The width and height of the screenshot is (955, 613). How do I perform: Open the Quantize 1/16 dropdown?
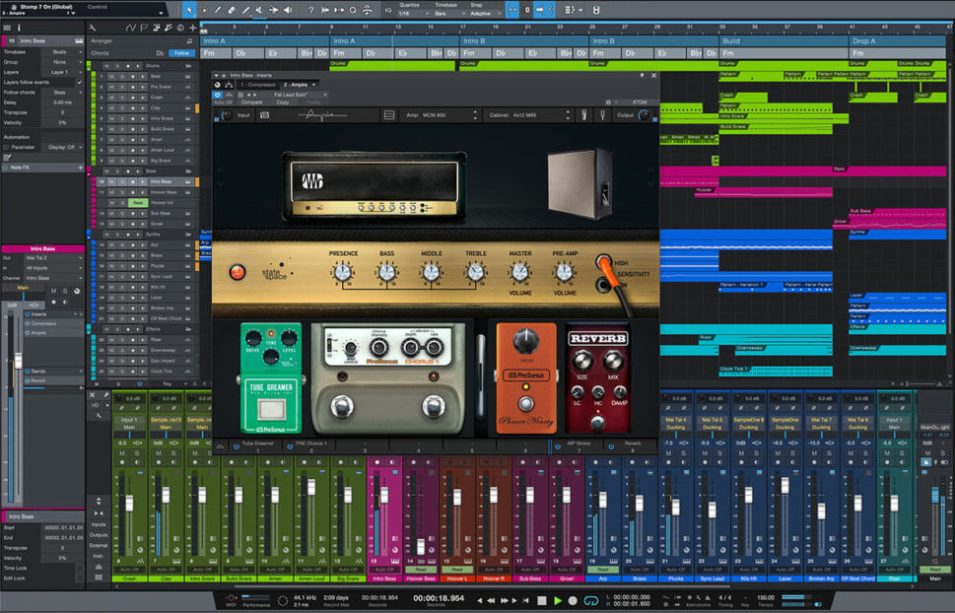[414, 13]
